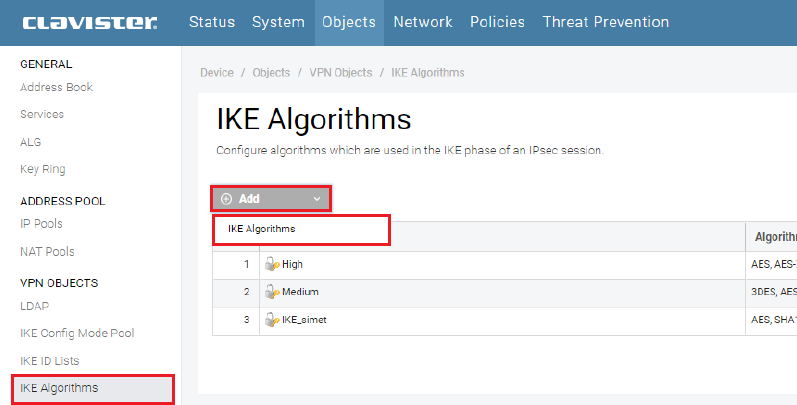The height and width of the screenshot is (405, 797).
Task: Click the plus icon on Add button
Action: 226,199
